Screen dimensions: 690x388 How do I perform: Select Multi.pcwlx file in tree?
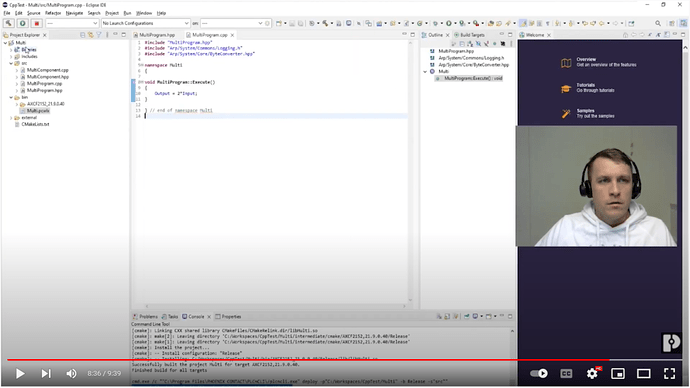[x=38, y=111]
